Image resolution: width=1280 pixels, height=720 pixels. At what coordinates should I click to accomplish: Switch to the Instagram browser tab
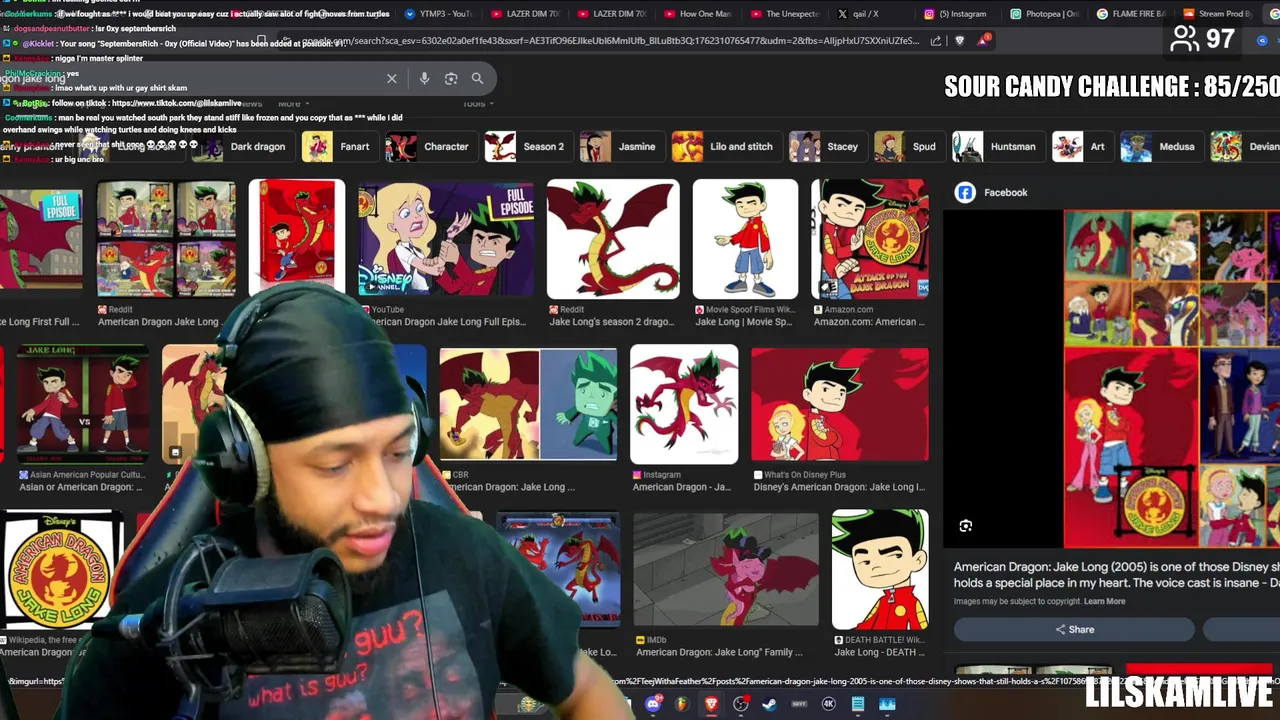957,14
